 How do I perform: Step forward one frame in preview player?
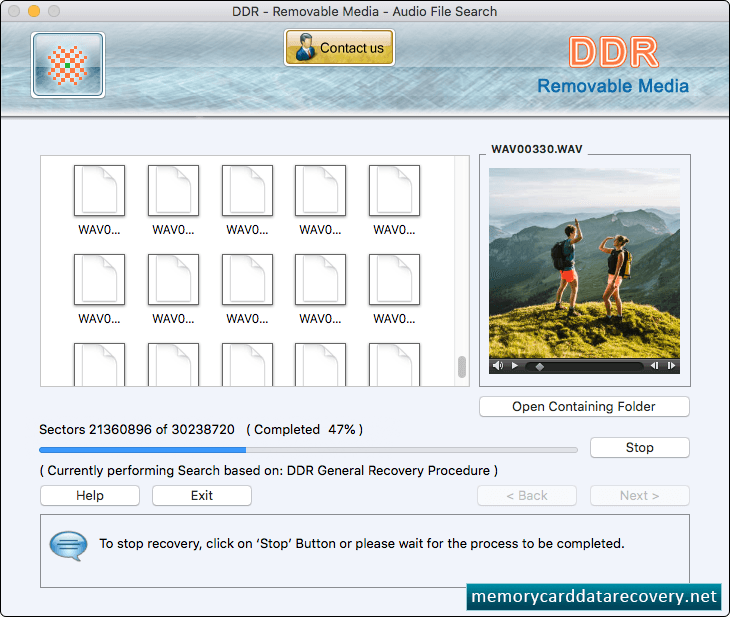click(x=671, y=366)
